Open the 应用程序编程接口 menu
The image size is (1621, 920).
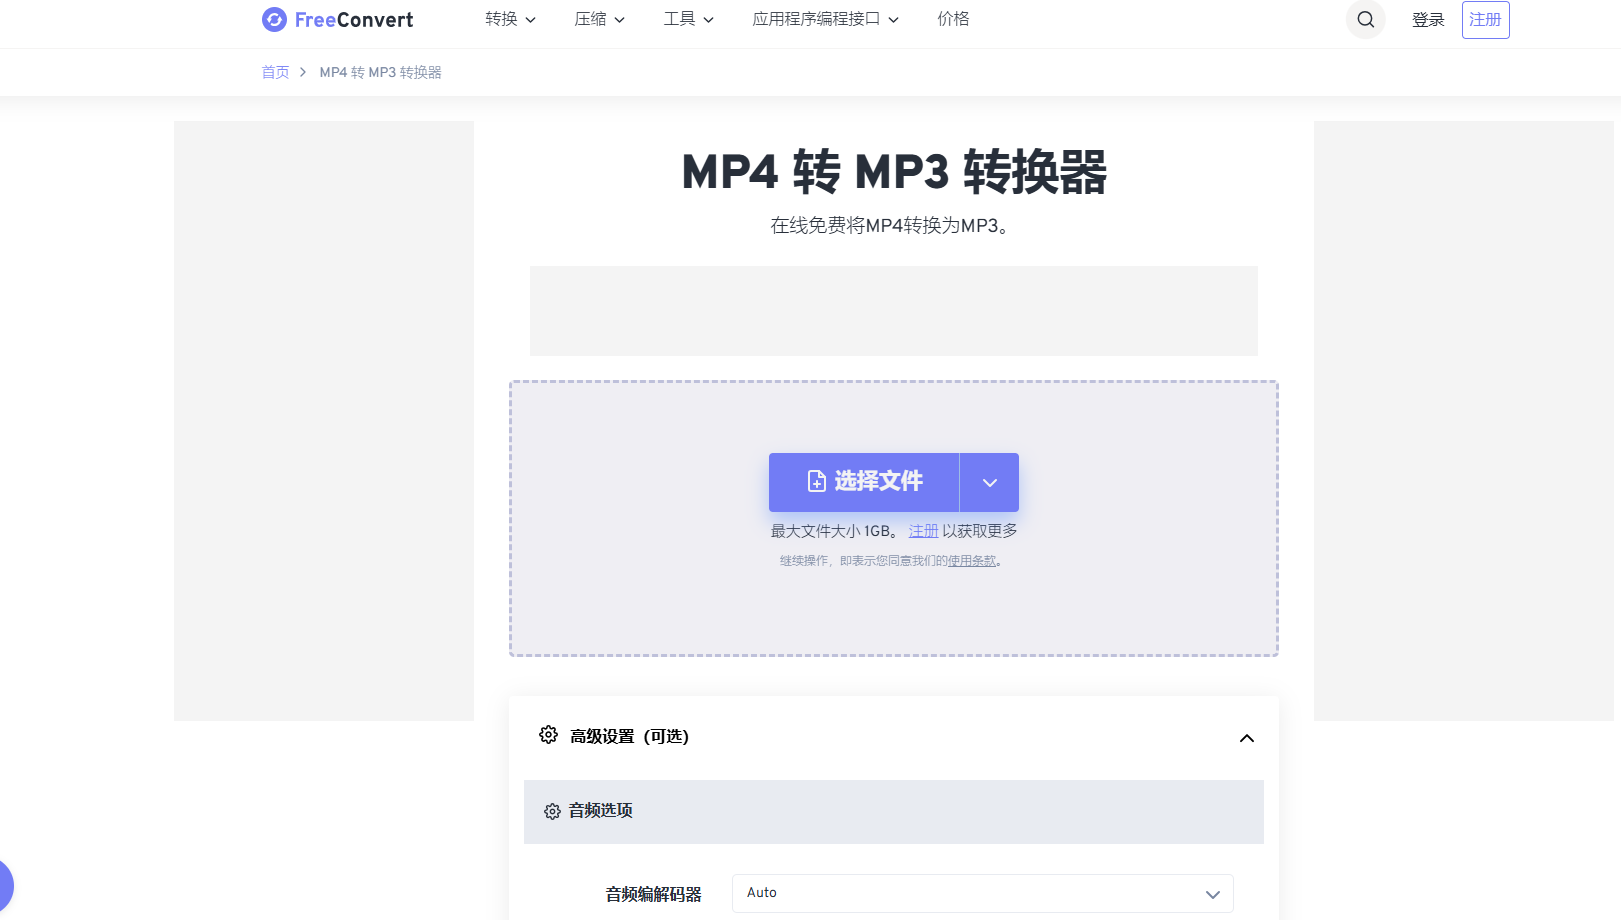[x=816, y=19]
